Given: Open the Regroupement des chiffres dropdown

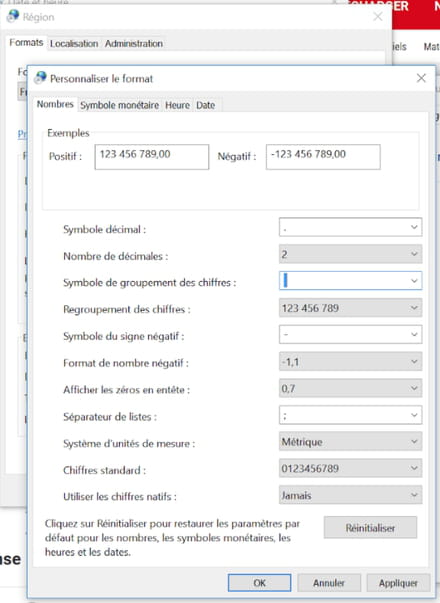Looking at the screenshot, I should click(350, 308).
